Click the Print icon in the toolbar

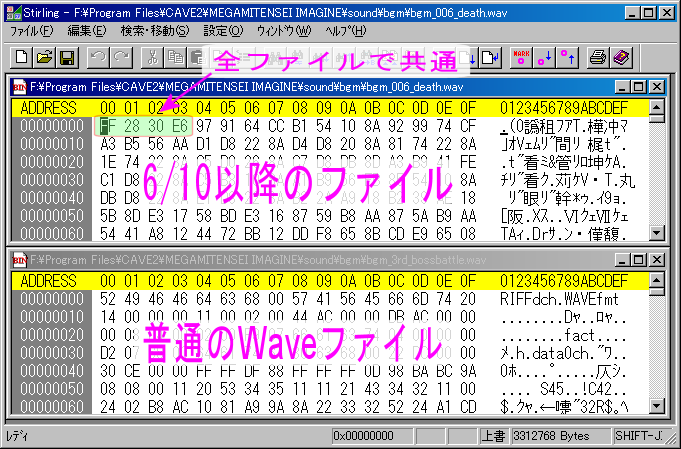(x=599, y=57)
